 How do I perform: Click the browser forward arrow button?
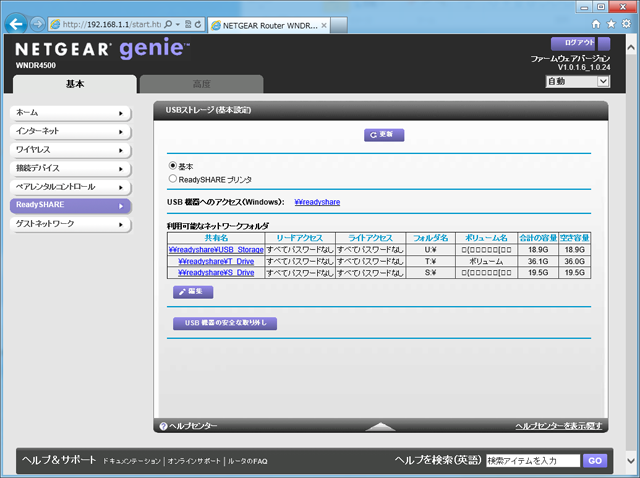pyautogui.click(x=36, y=22)
